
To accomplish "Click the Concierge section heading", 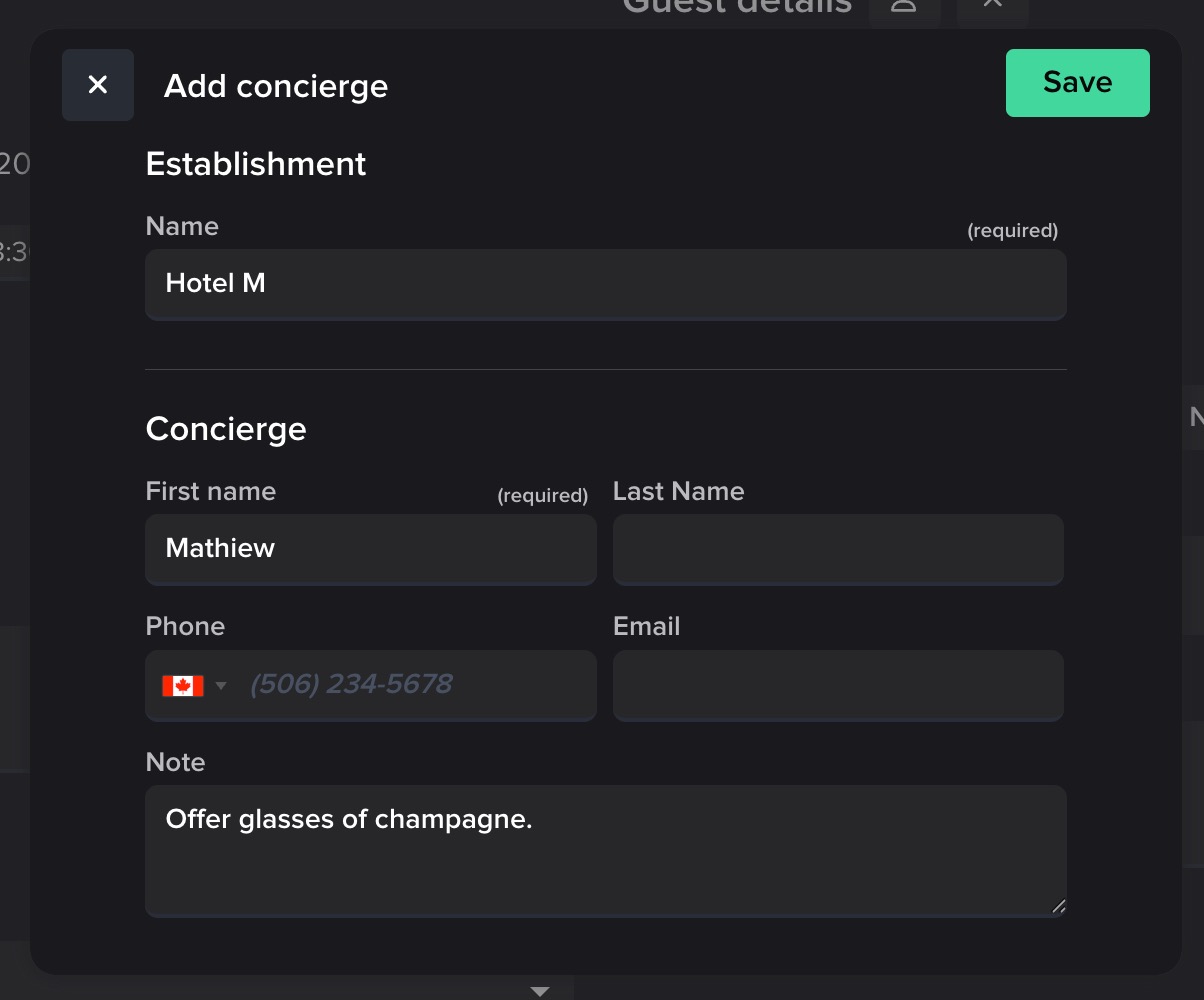I will (226, 429).
